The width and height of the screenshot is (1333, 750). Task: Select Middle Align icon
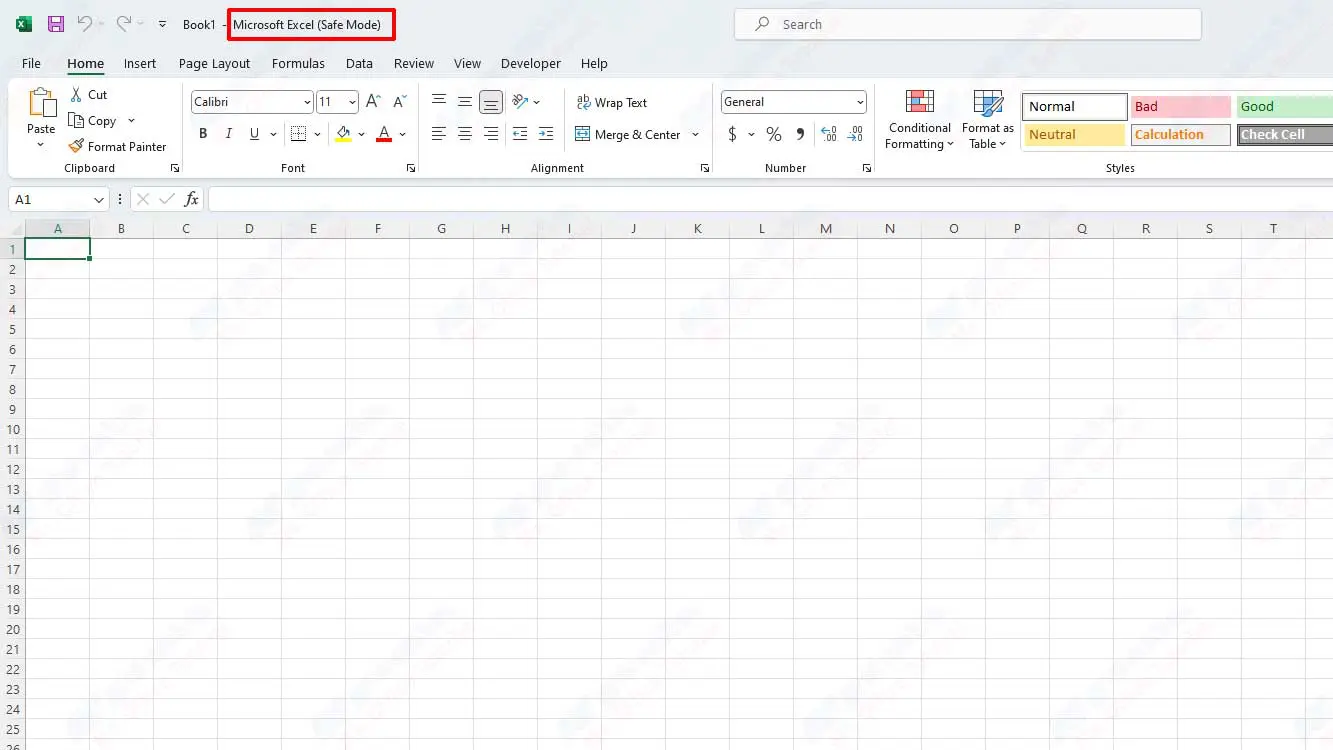[464, 101]
